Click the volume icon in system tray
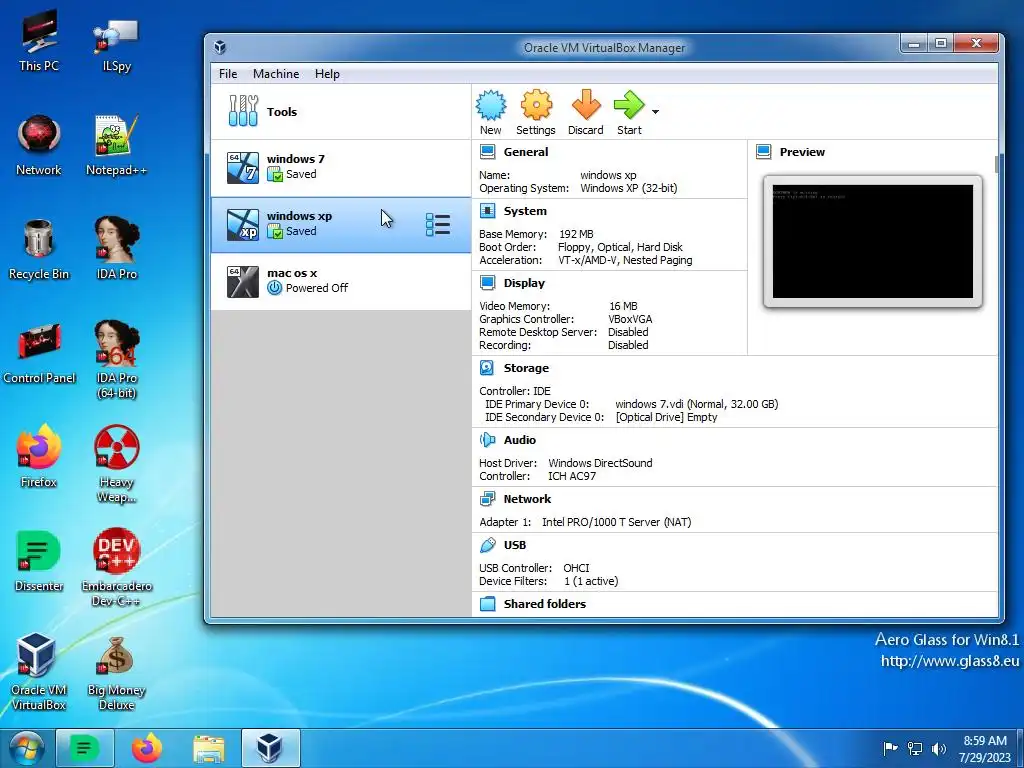The image size is (1024, 768). point(939,748)
